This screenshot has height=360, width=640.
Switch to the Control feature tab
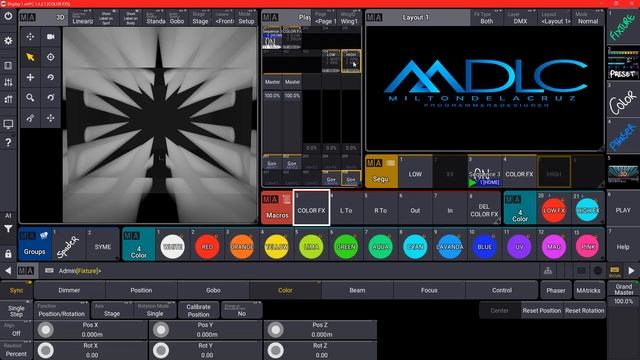point(502,290)
